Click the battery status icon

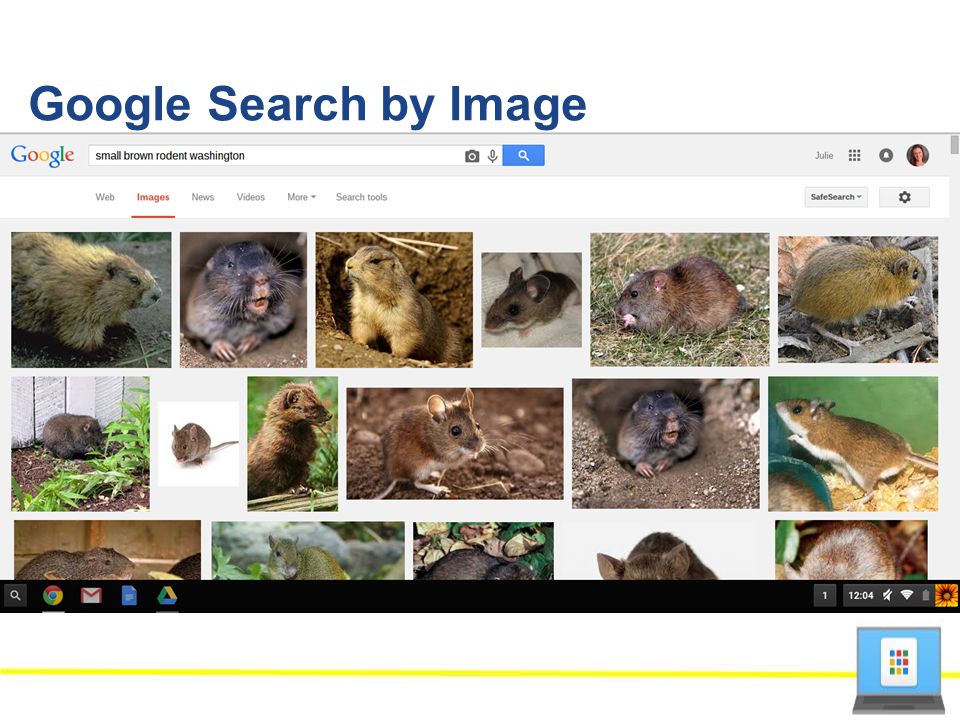click(926, 595)
